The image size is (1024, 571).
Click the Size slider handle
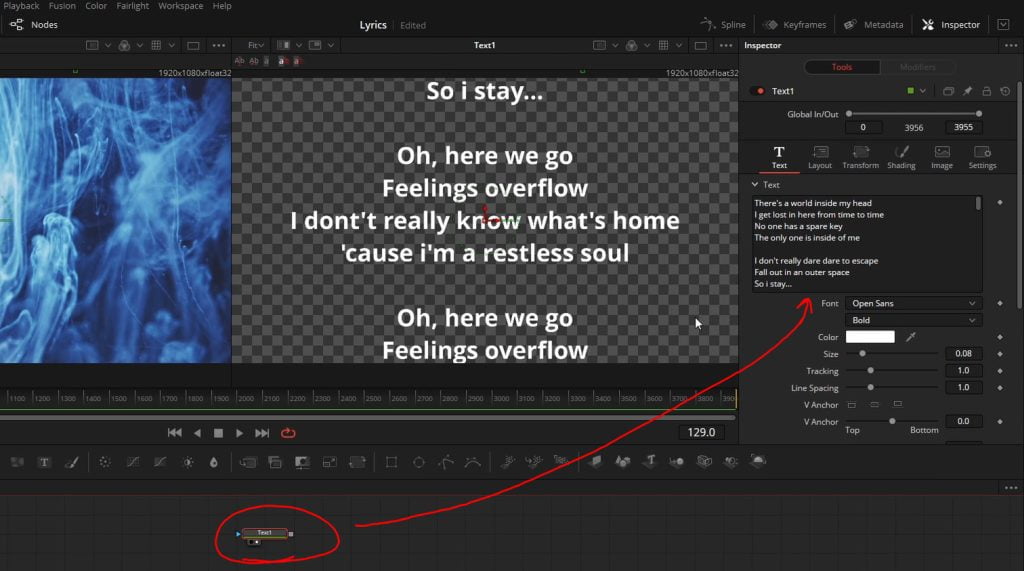click(862, 353)
